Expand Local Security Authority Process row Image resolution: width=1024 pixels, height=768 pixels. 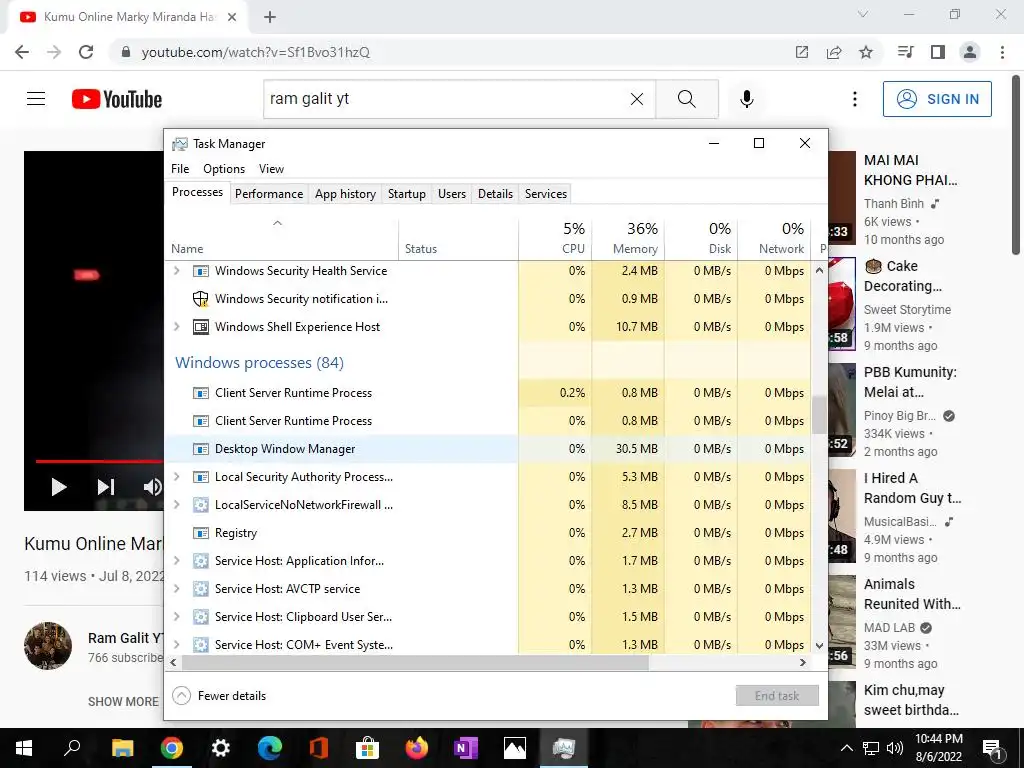pyautogui.click(x=176, y=477)
